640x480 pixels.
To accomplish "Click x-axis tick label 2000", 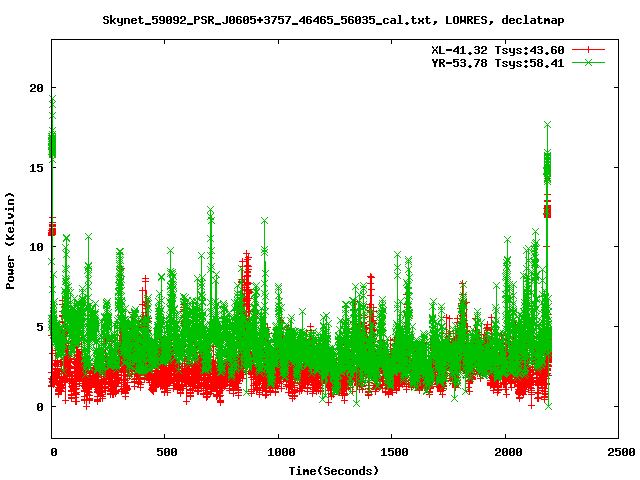I will coord(508,452).
